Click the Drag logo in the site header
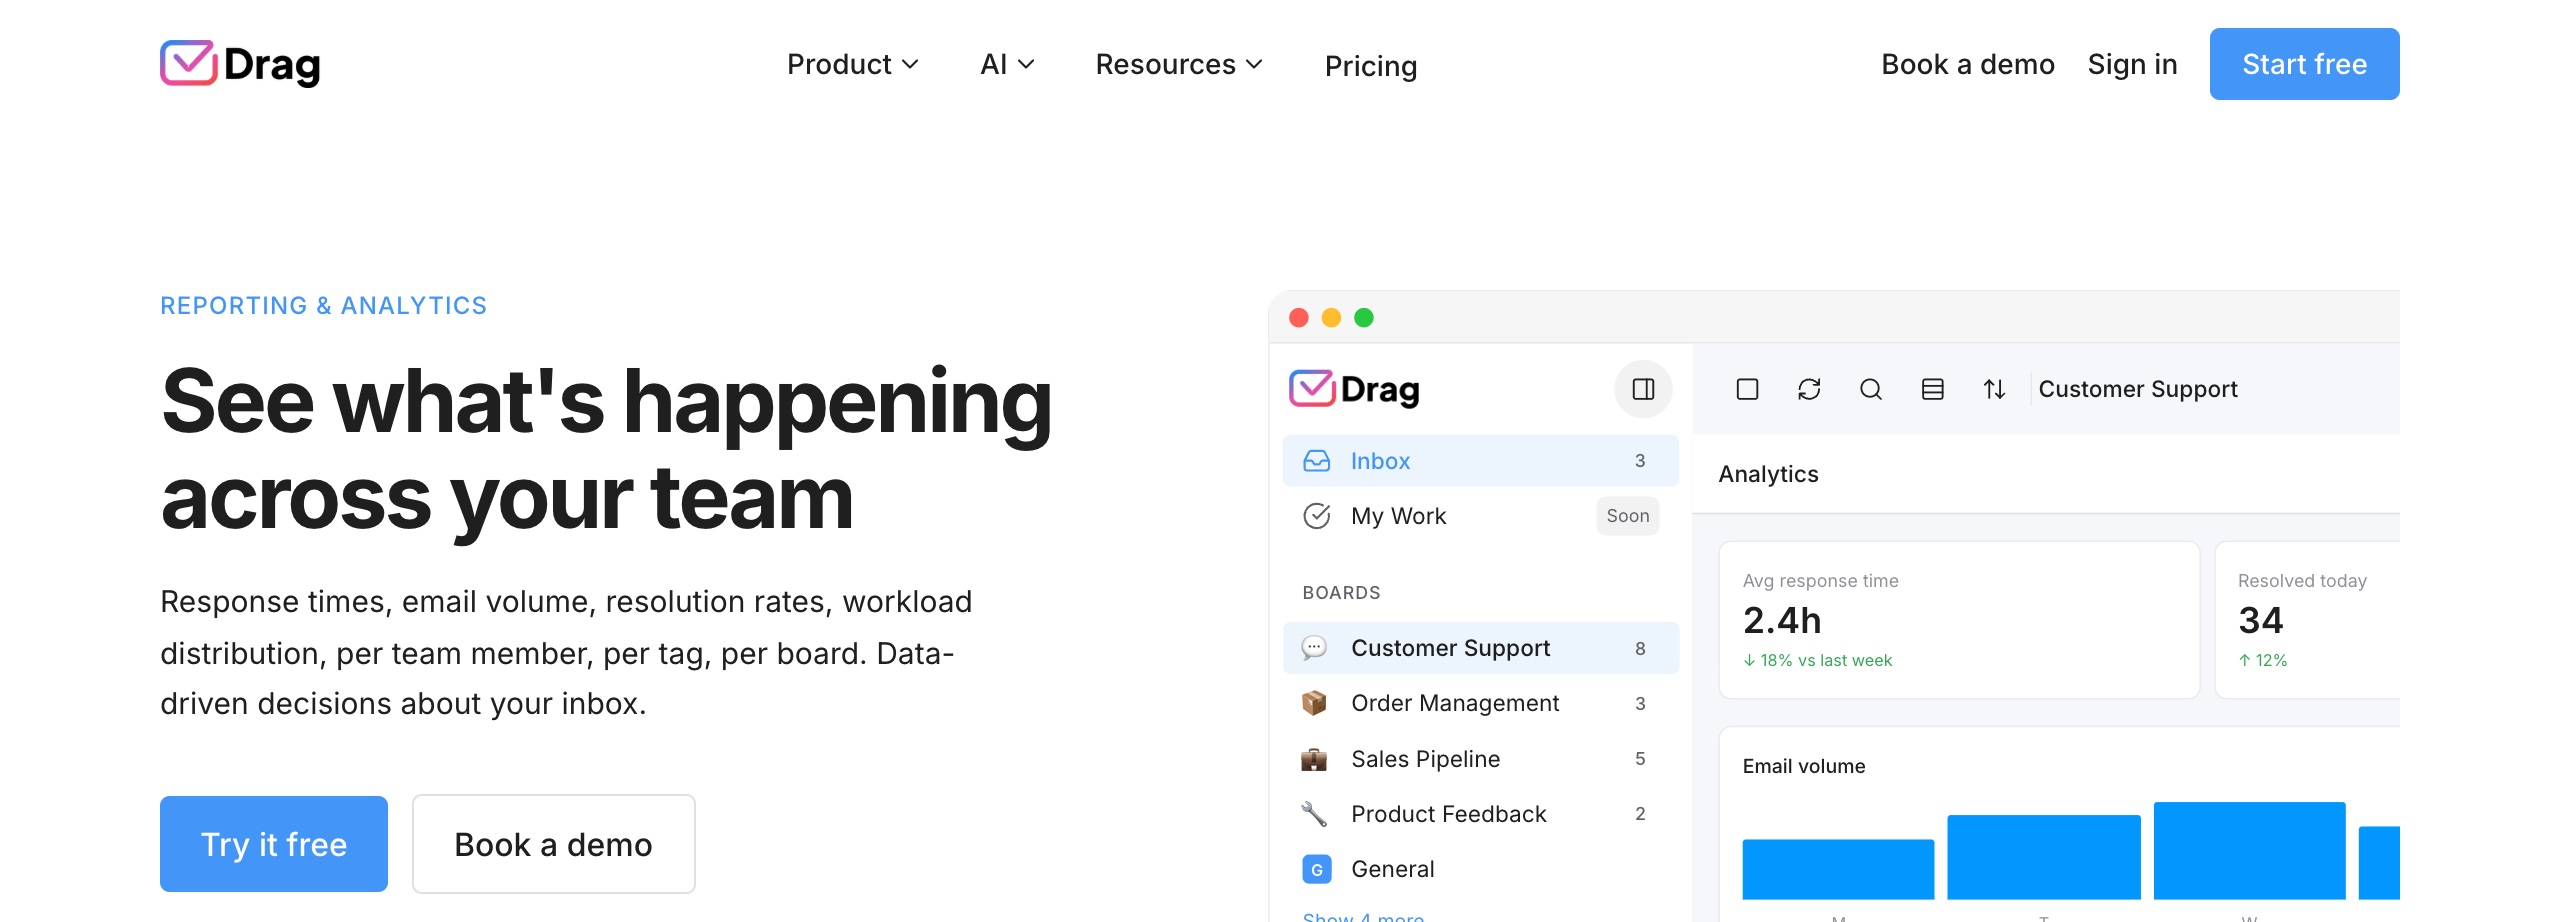This screenshot has width=2560, height=922. pos(240,64)
